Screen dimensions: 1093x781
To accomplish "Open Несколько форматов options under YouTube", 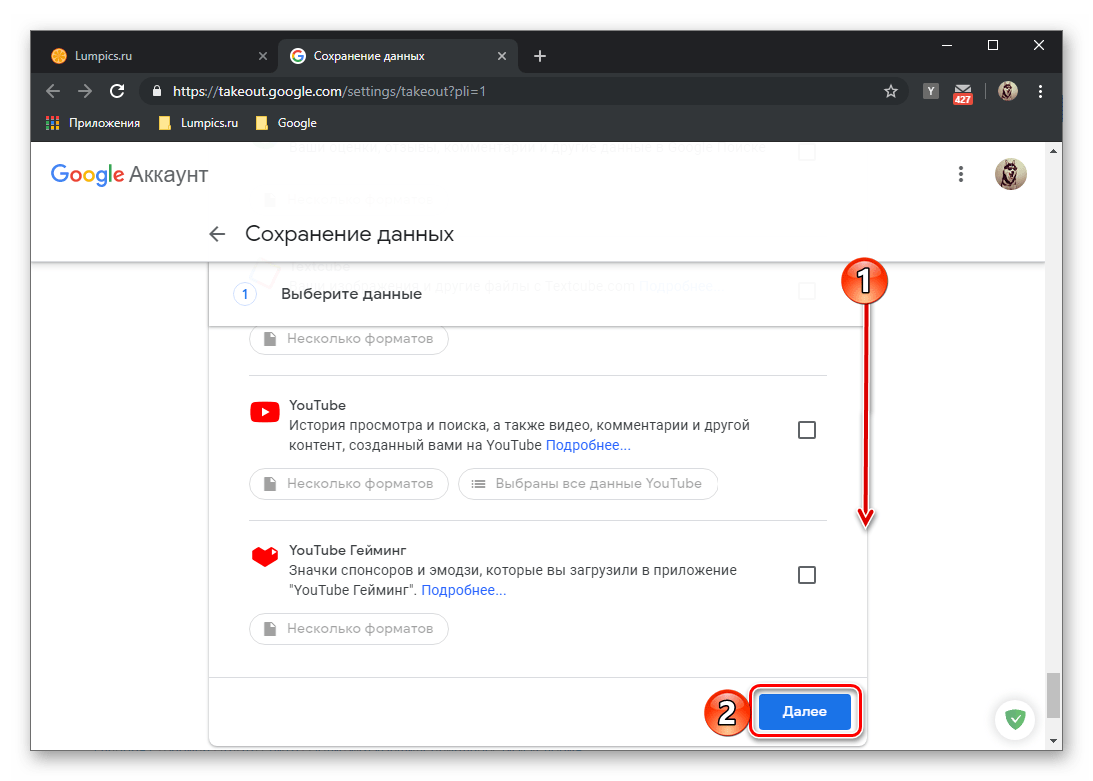I will click(349, 484).
